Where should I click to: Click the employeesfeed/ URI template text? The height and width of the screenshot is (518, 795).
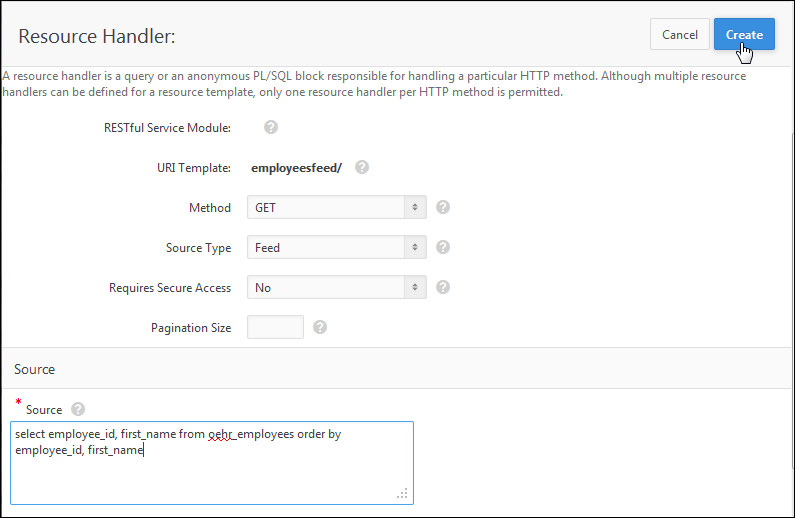(296, 168)
